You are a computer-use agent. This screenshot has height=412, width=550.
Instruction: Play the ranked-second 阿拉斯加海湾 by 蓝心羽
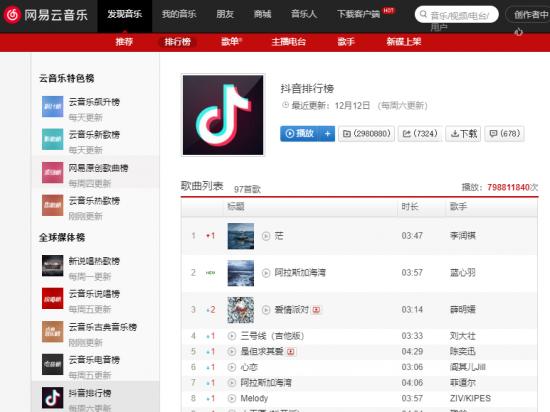266,273
